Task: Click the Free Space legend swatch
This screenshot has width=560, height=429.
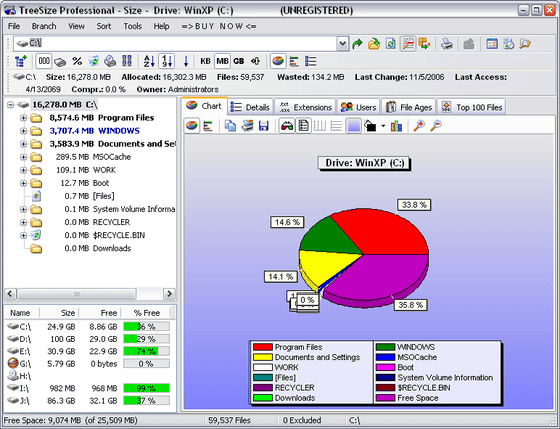Action: (x=385, y=398)
